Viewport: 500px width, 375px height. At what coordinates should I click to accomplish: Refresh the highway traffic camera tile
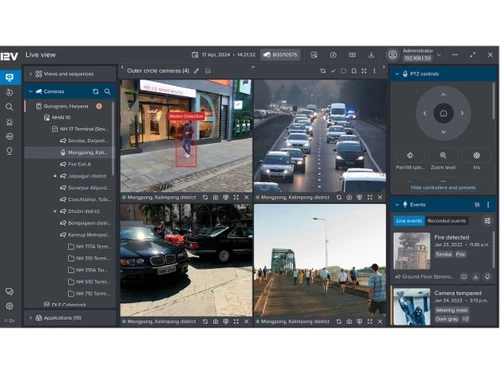tap(339, 197)
